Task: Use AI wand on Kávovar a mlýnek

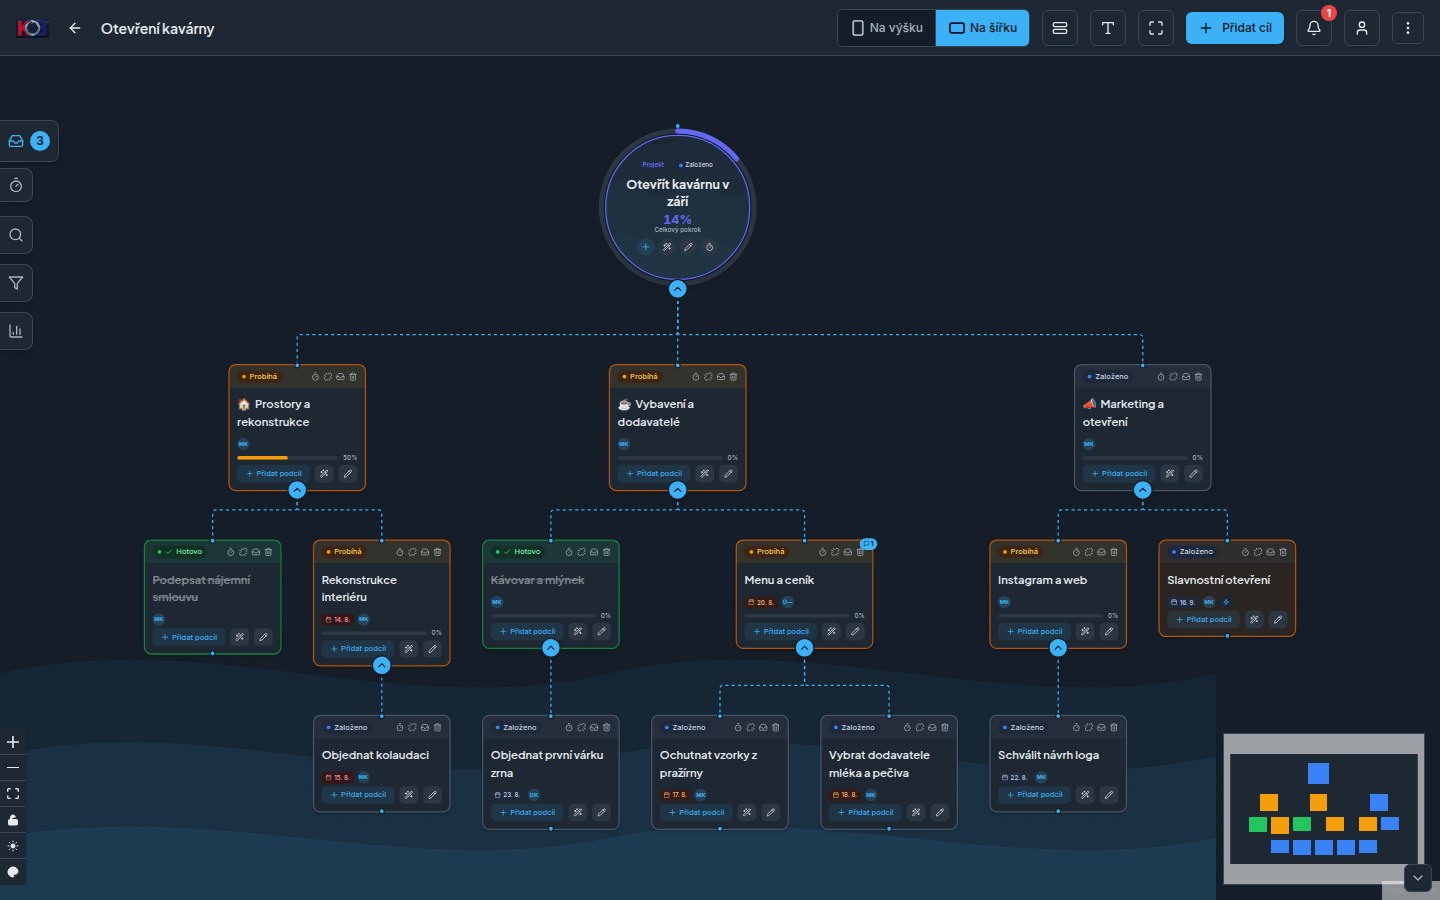Action: [x=578, y=632]
